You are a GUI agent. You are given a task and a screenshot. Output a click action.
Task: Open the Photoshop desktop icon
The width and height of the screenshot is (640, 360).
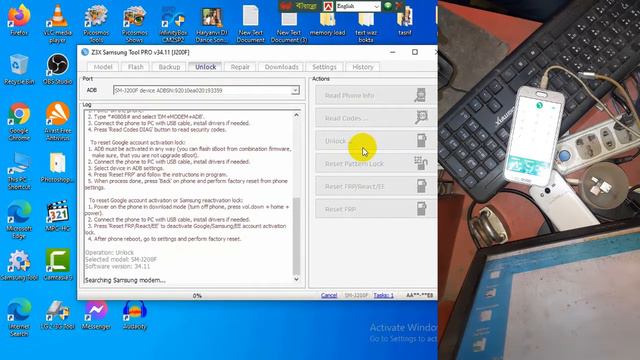(x=58, y=167)
